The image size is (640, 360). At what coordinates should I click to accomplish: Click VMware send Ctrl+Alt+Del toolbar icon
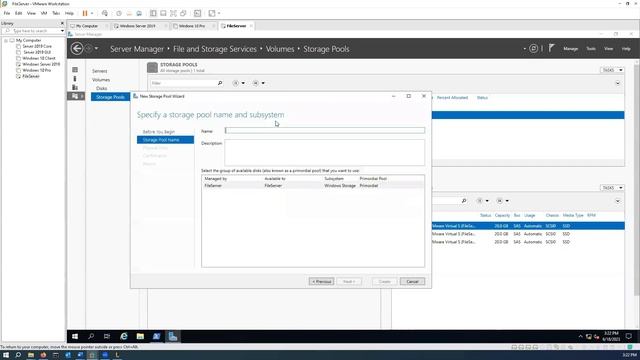(105, 13)
